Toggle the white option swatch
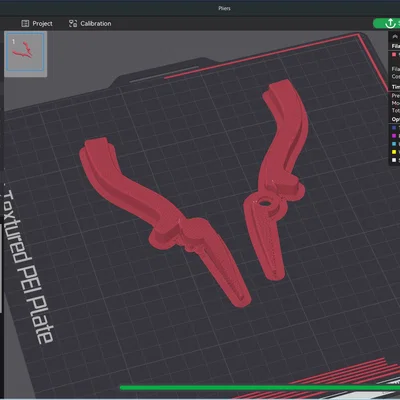Screen dimensions: 400x400 [x=394, y=160]
